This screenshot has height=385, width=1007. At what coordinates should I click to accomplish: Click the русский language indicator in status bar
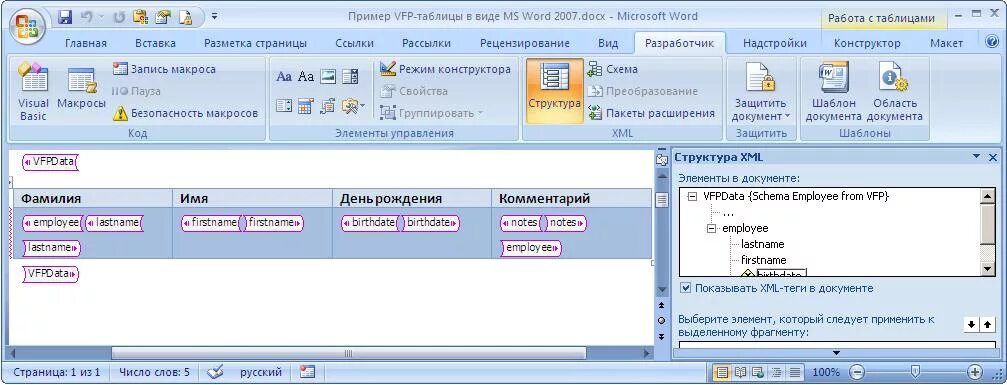pos(261,372)
